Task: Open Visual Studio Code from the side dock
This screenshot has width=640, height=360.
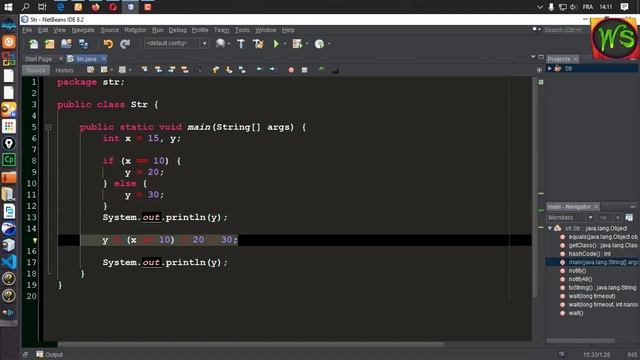Action: click(9, 262)
